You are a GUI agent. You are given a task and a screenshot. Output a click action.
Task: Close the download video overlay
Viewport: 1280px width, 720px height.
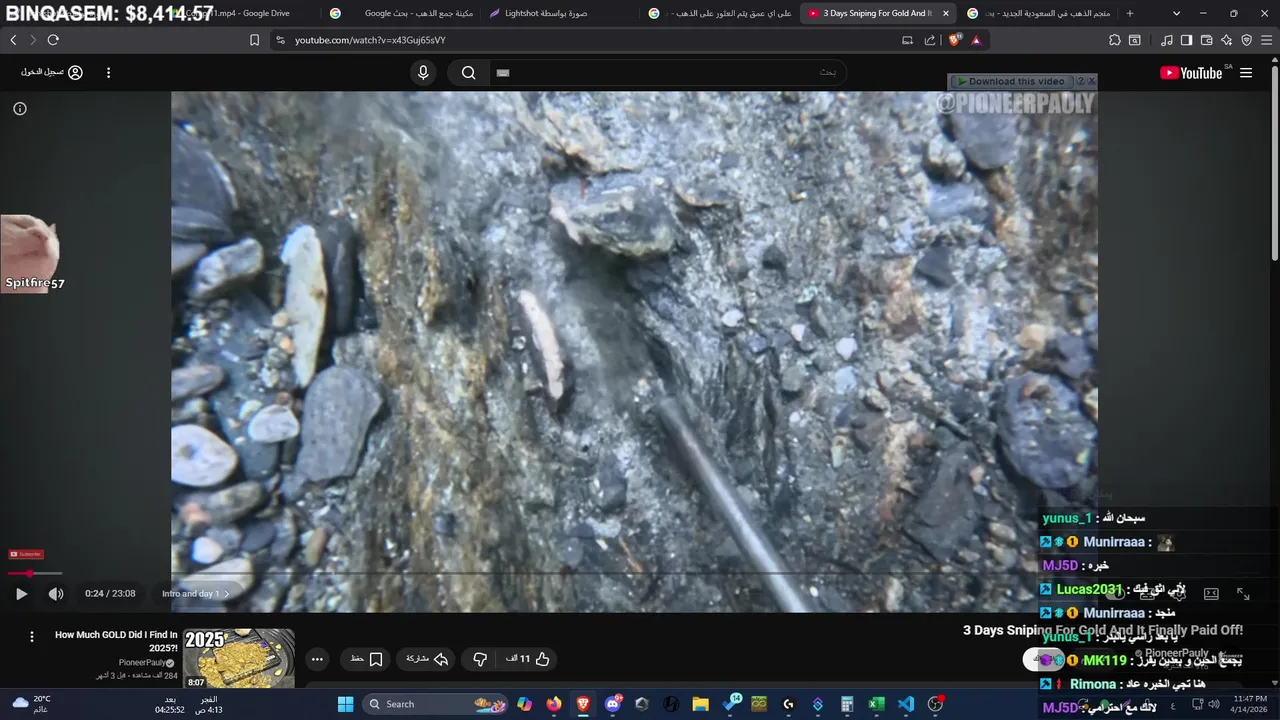tap(1091, 81)
